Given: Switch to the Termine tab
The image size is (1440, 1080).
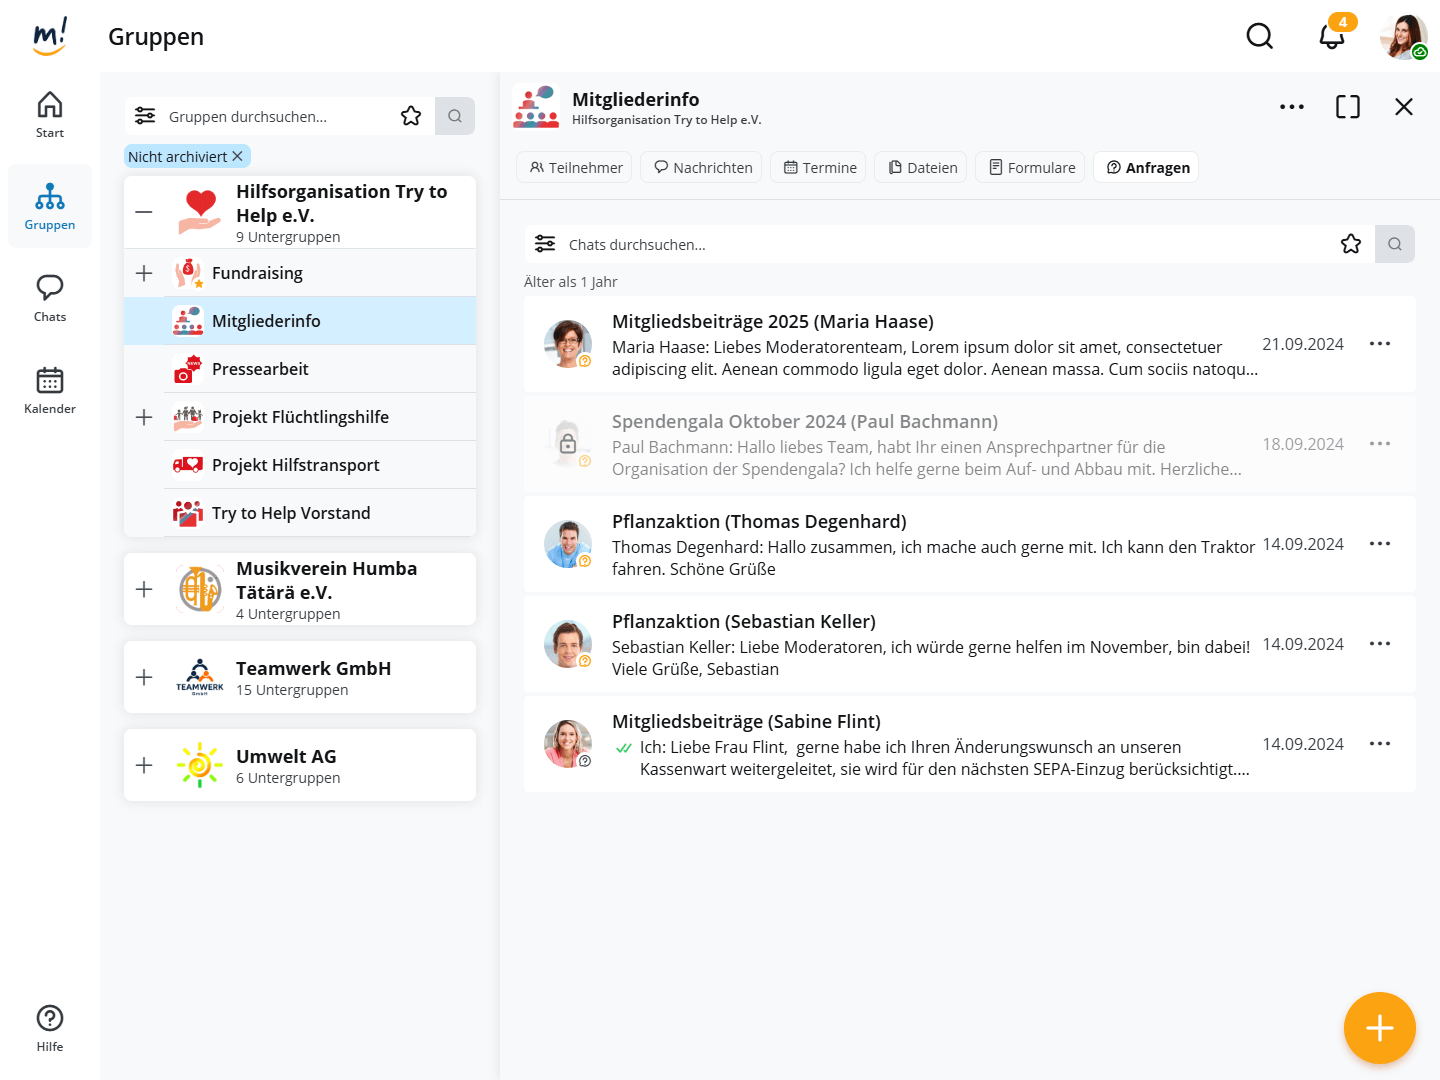Looking at the screenshot, I should (x=820, y=167).
